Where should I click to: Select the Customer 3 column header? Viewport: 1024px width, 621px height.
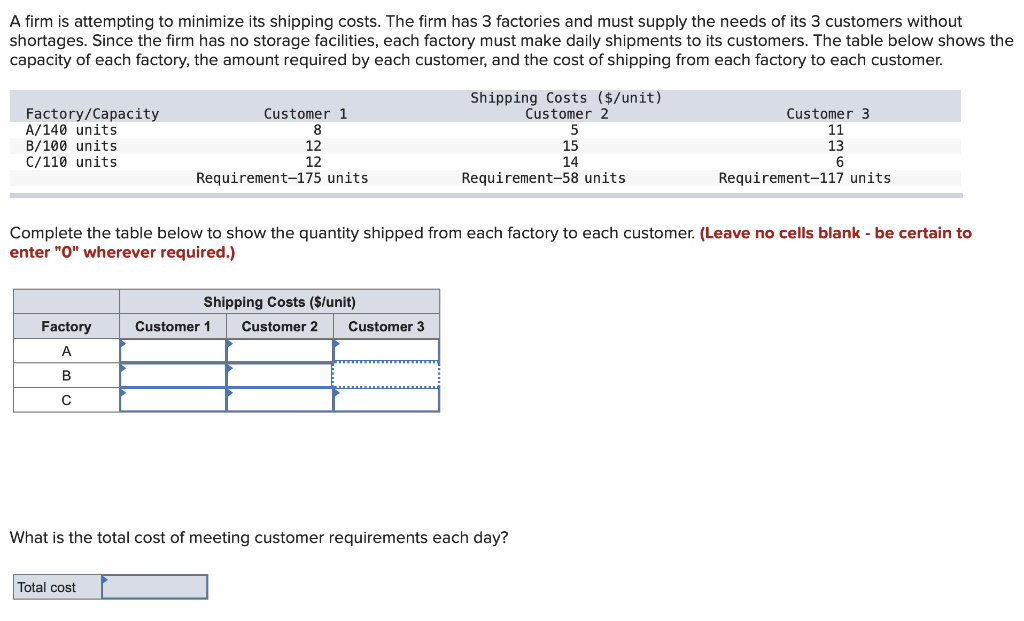click(x=387, y=326)
